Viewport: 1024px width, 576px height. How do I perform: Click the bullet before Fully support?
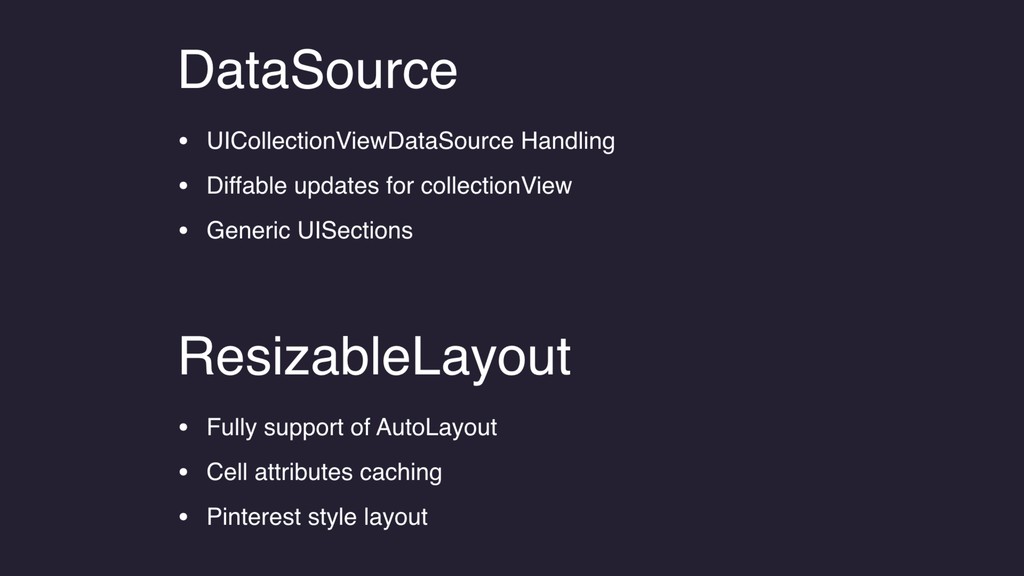coord(184,428)
